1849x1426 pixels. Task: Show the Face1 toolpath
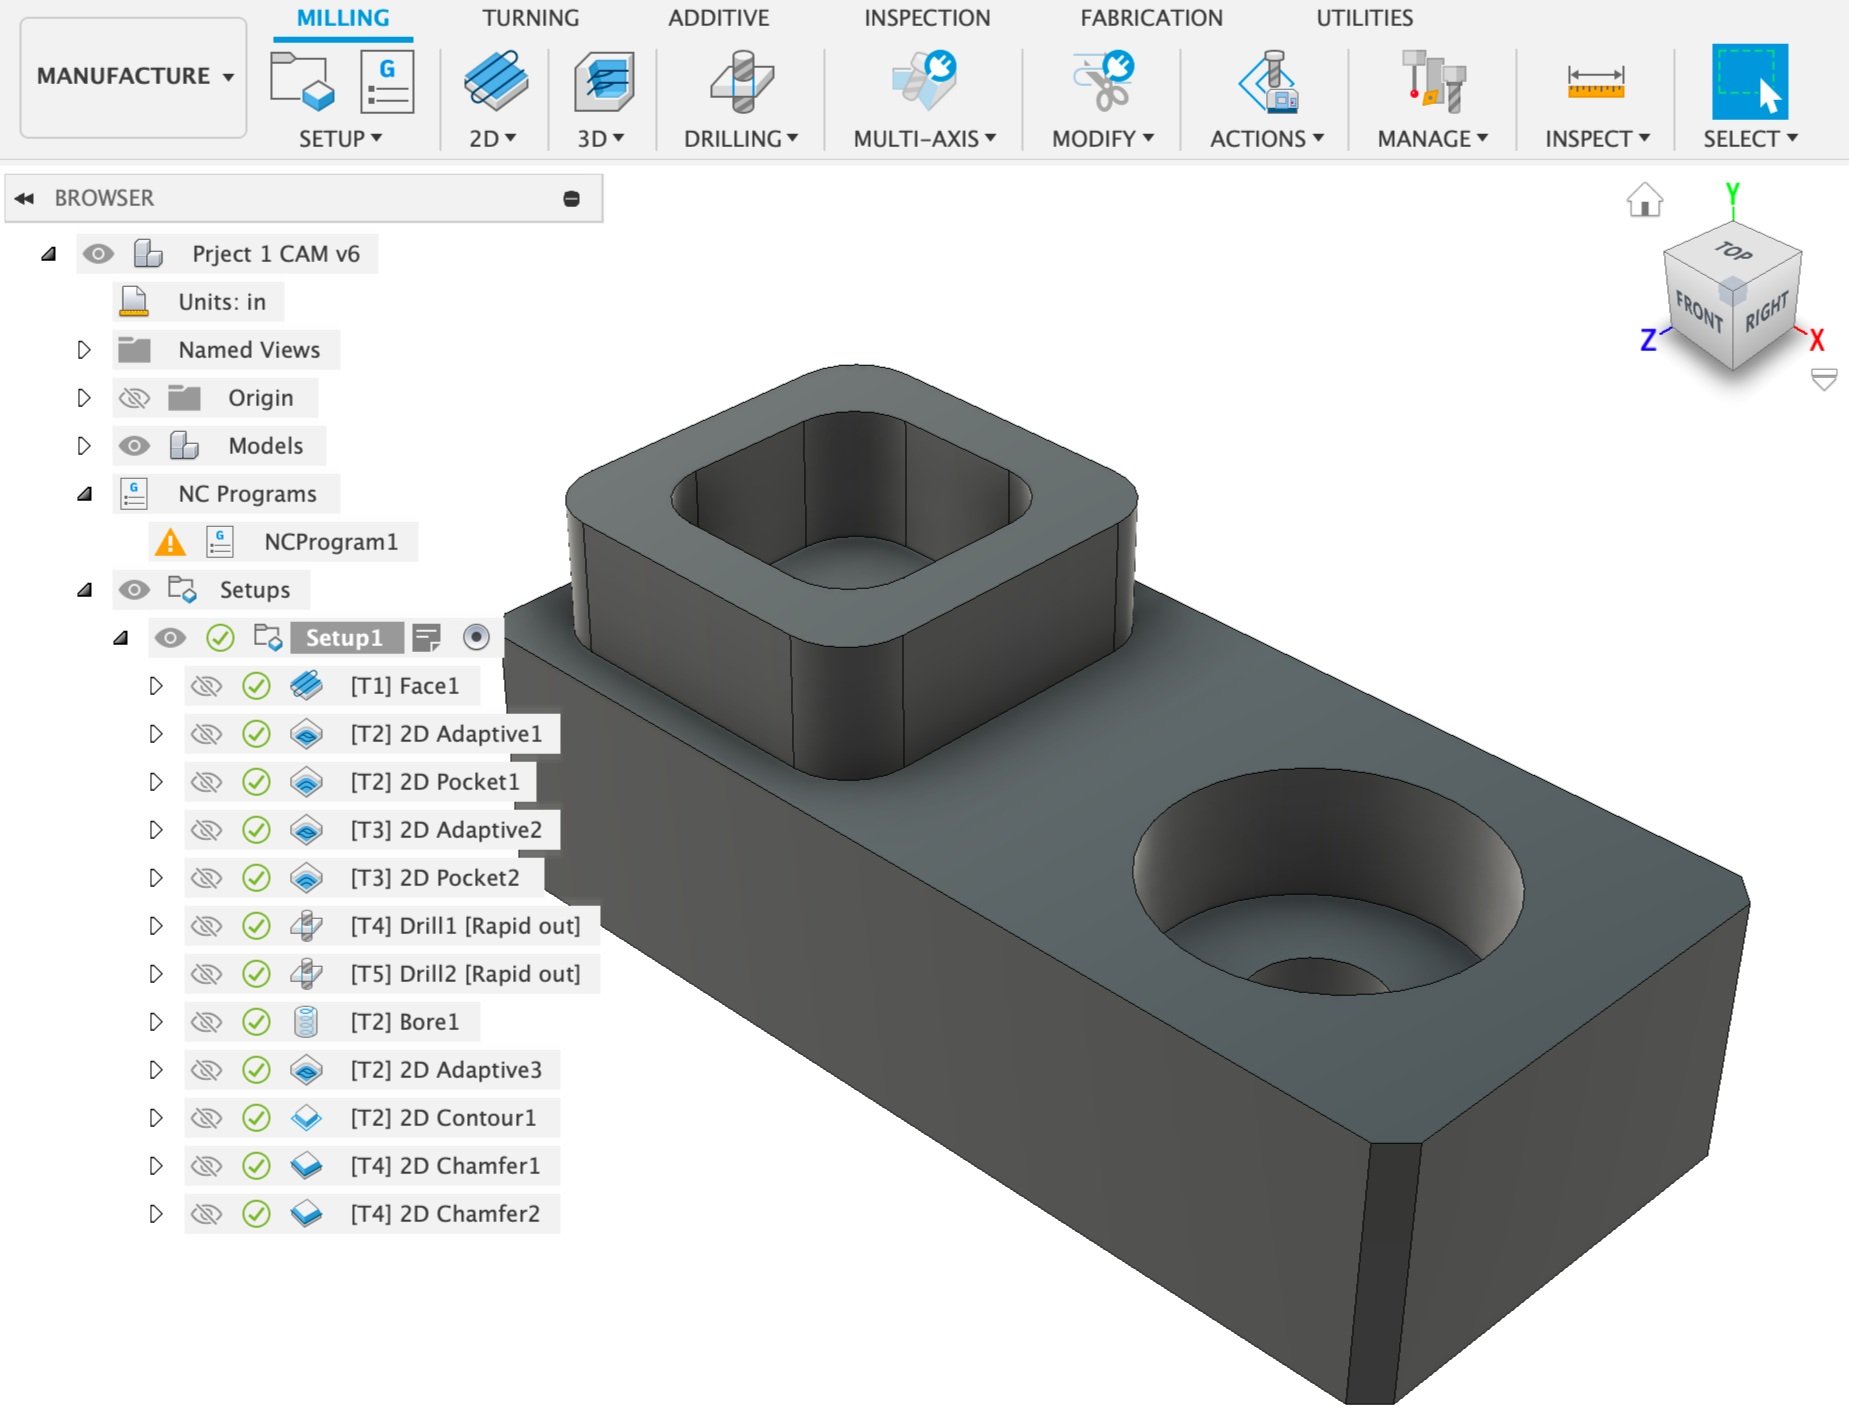206,686
